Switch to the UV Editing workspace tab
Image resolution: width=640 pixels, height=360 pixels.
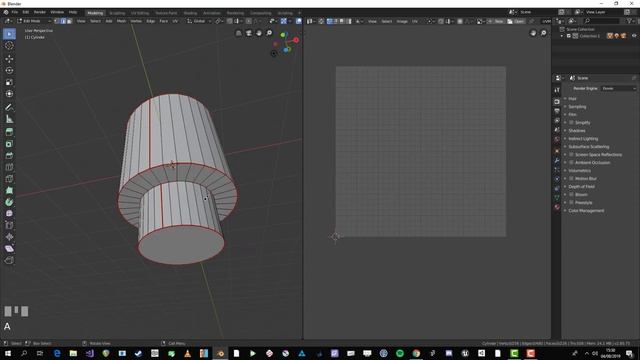pyautogui.click(x=140, y=13)
